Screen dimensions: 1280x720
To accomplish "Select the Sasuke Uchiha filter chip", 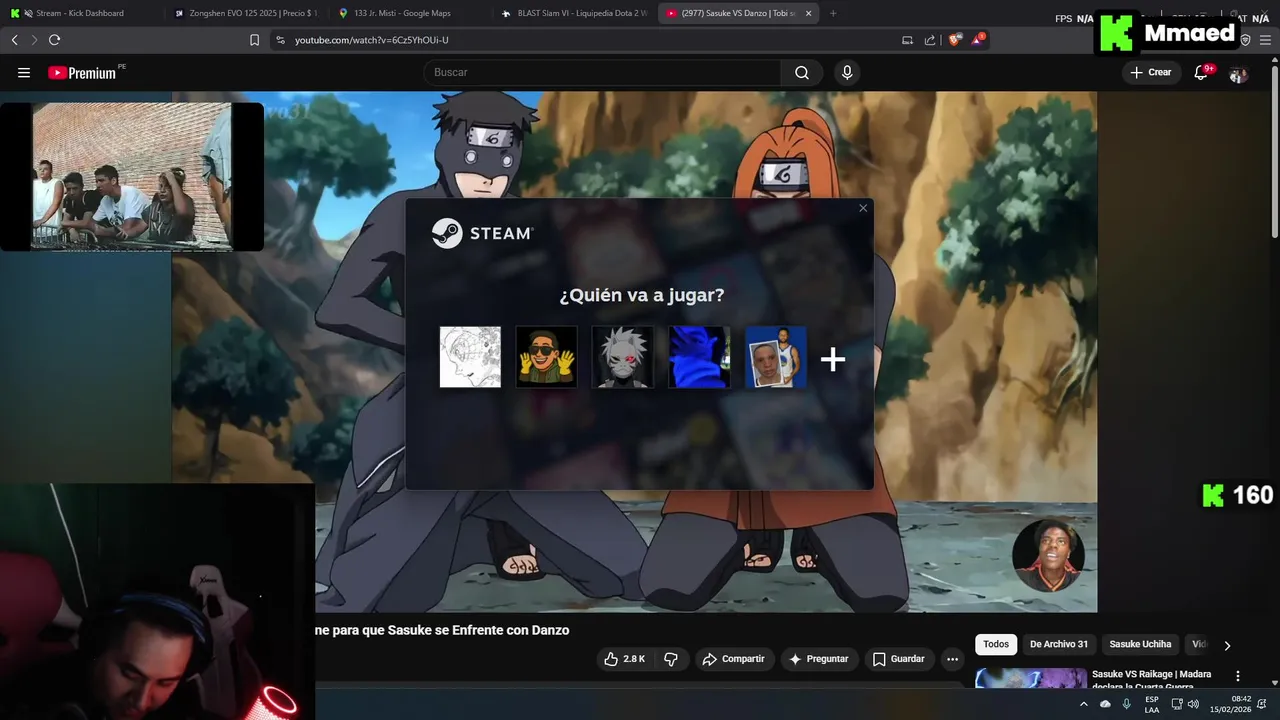I will pyautogui.click(x=1140, y=644).
